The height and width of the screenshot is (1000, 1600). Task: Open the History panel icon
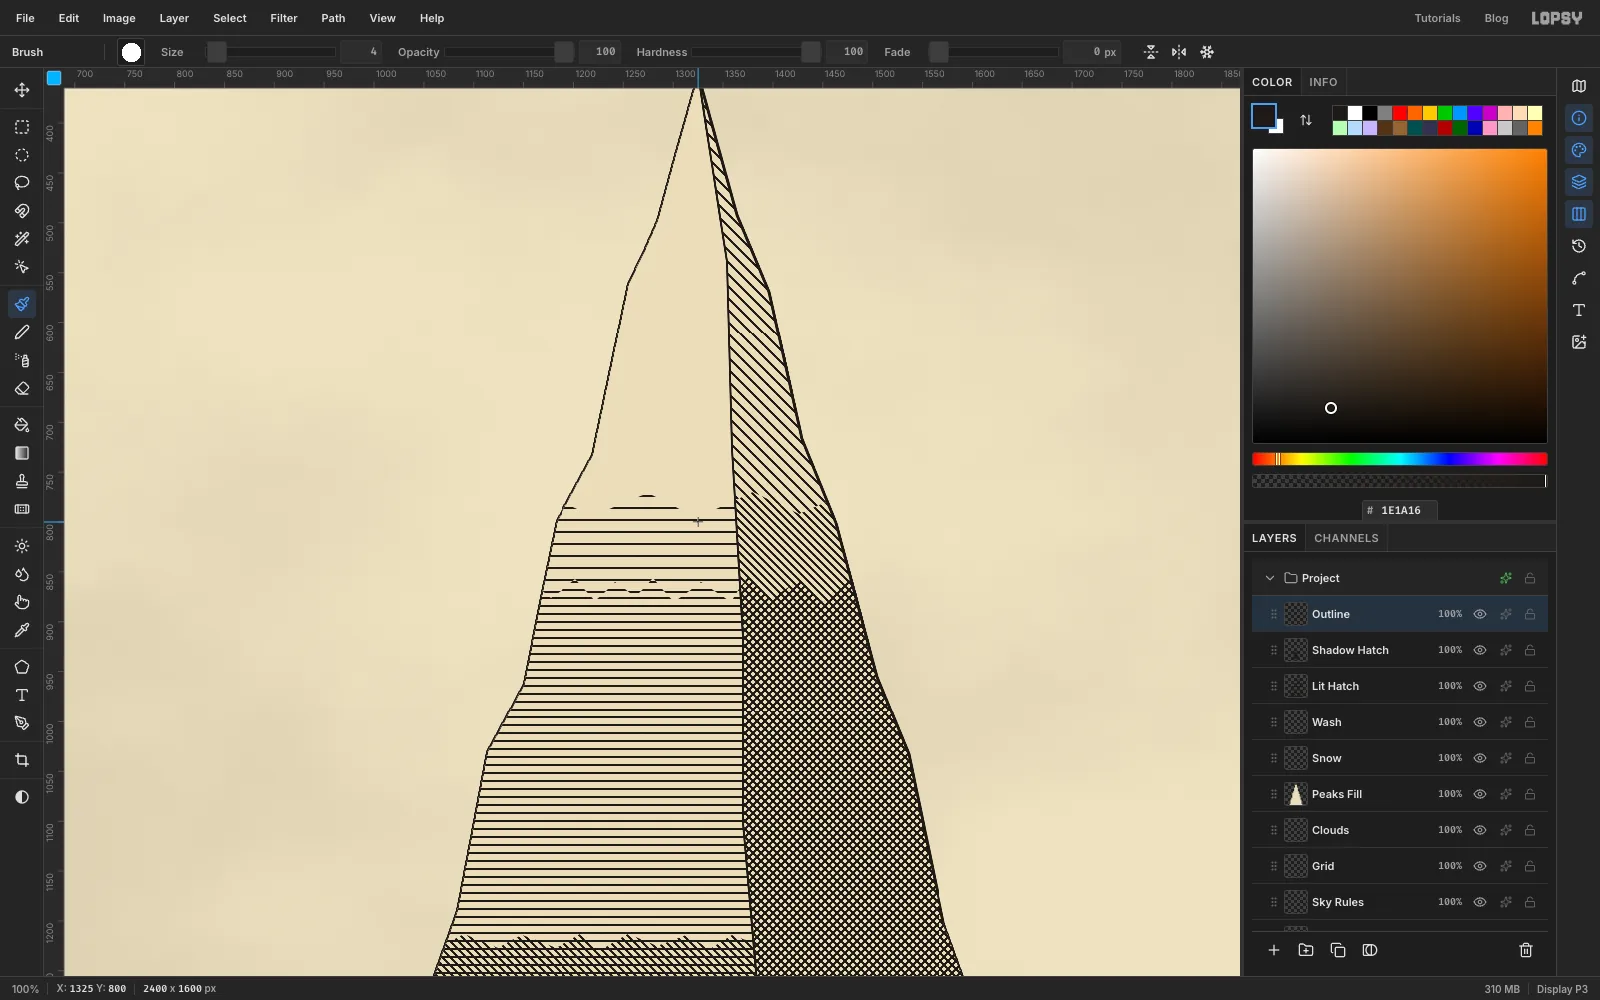(x=1579, y=246)
